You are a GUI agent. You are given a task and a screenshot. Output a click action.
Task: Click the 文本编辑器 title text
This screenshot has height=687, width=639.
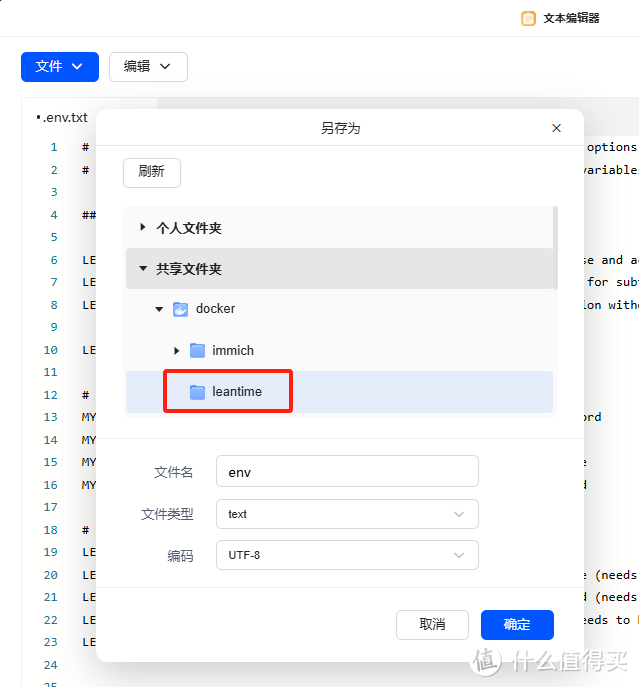point(571,18)
